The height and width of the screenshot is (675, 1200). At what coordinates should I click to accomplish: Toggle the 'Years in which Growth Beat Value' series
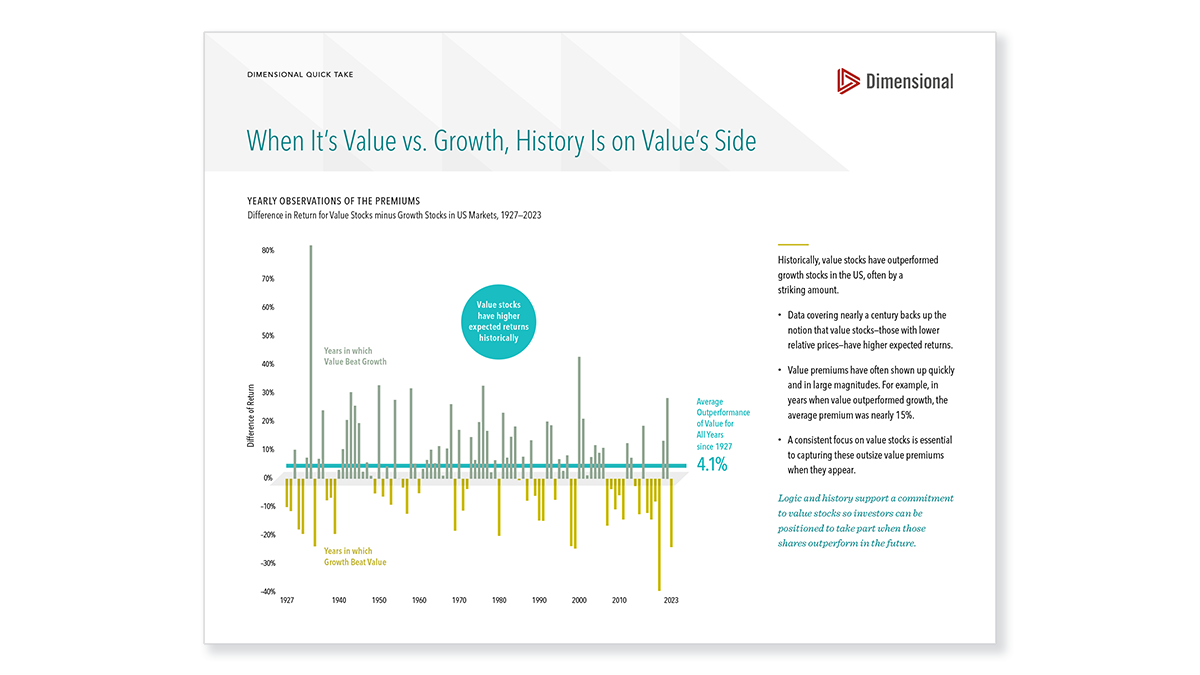[356, 556]
